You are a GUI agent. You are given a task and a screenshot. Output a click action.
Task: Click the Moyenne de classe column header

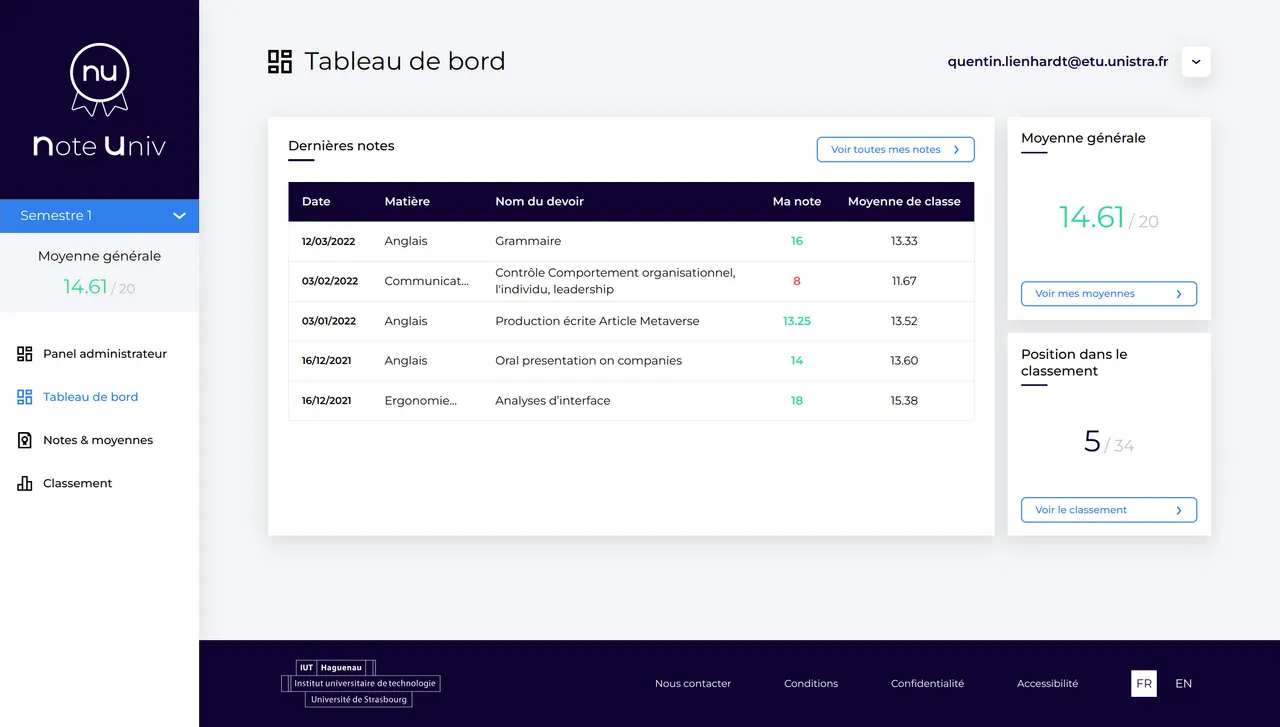[x=904, y=202]
